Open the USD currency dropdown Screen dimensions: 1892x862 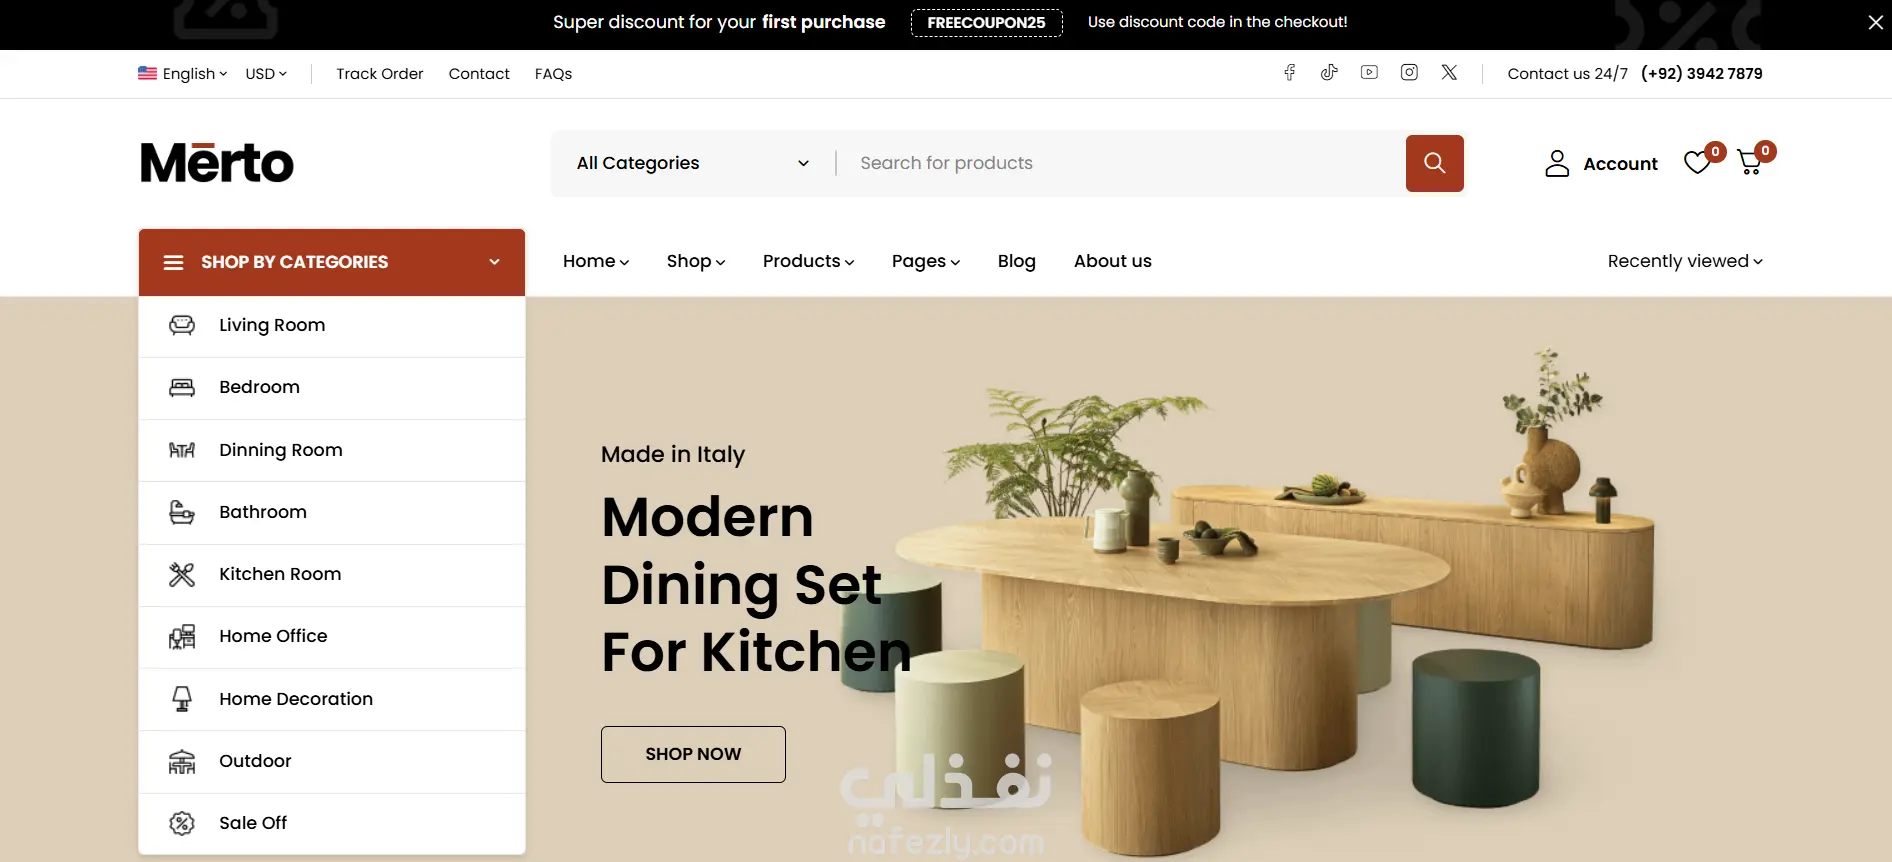[266, 73]
